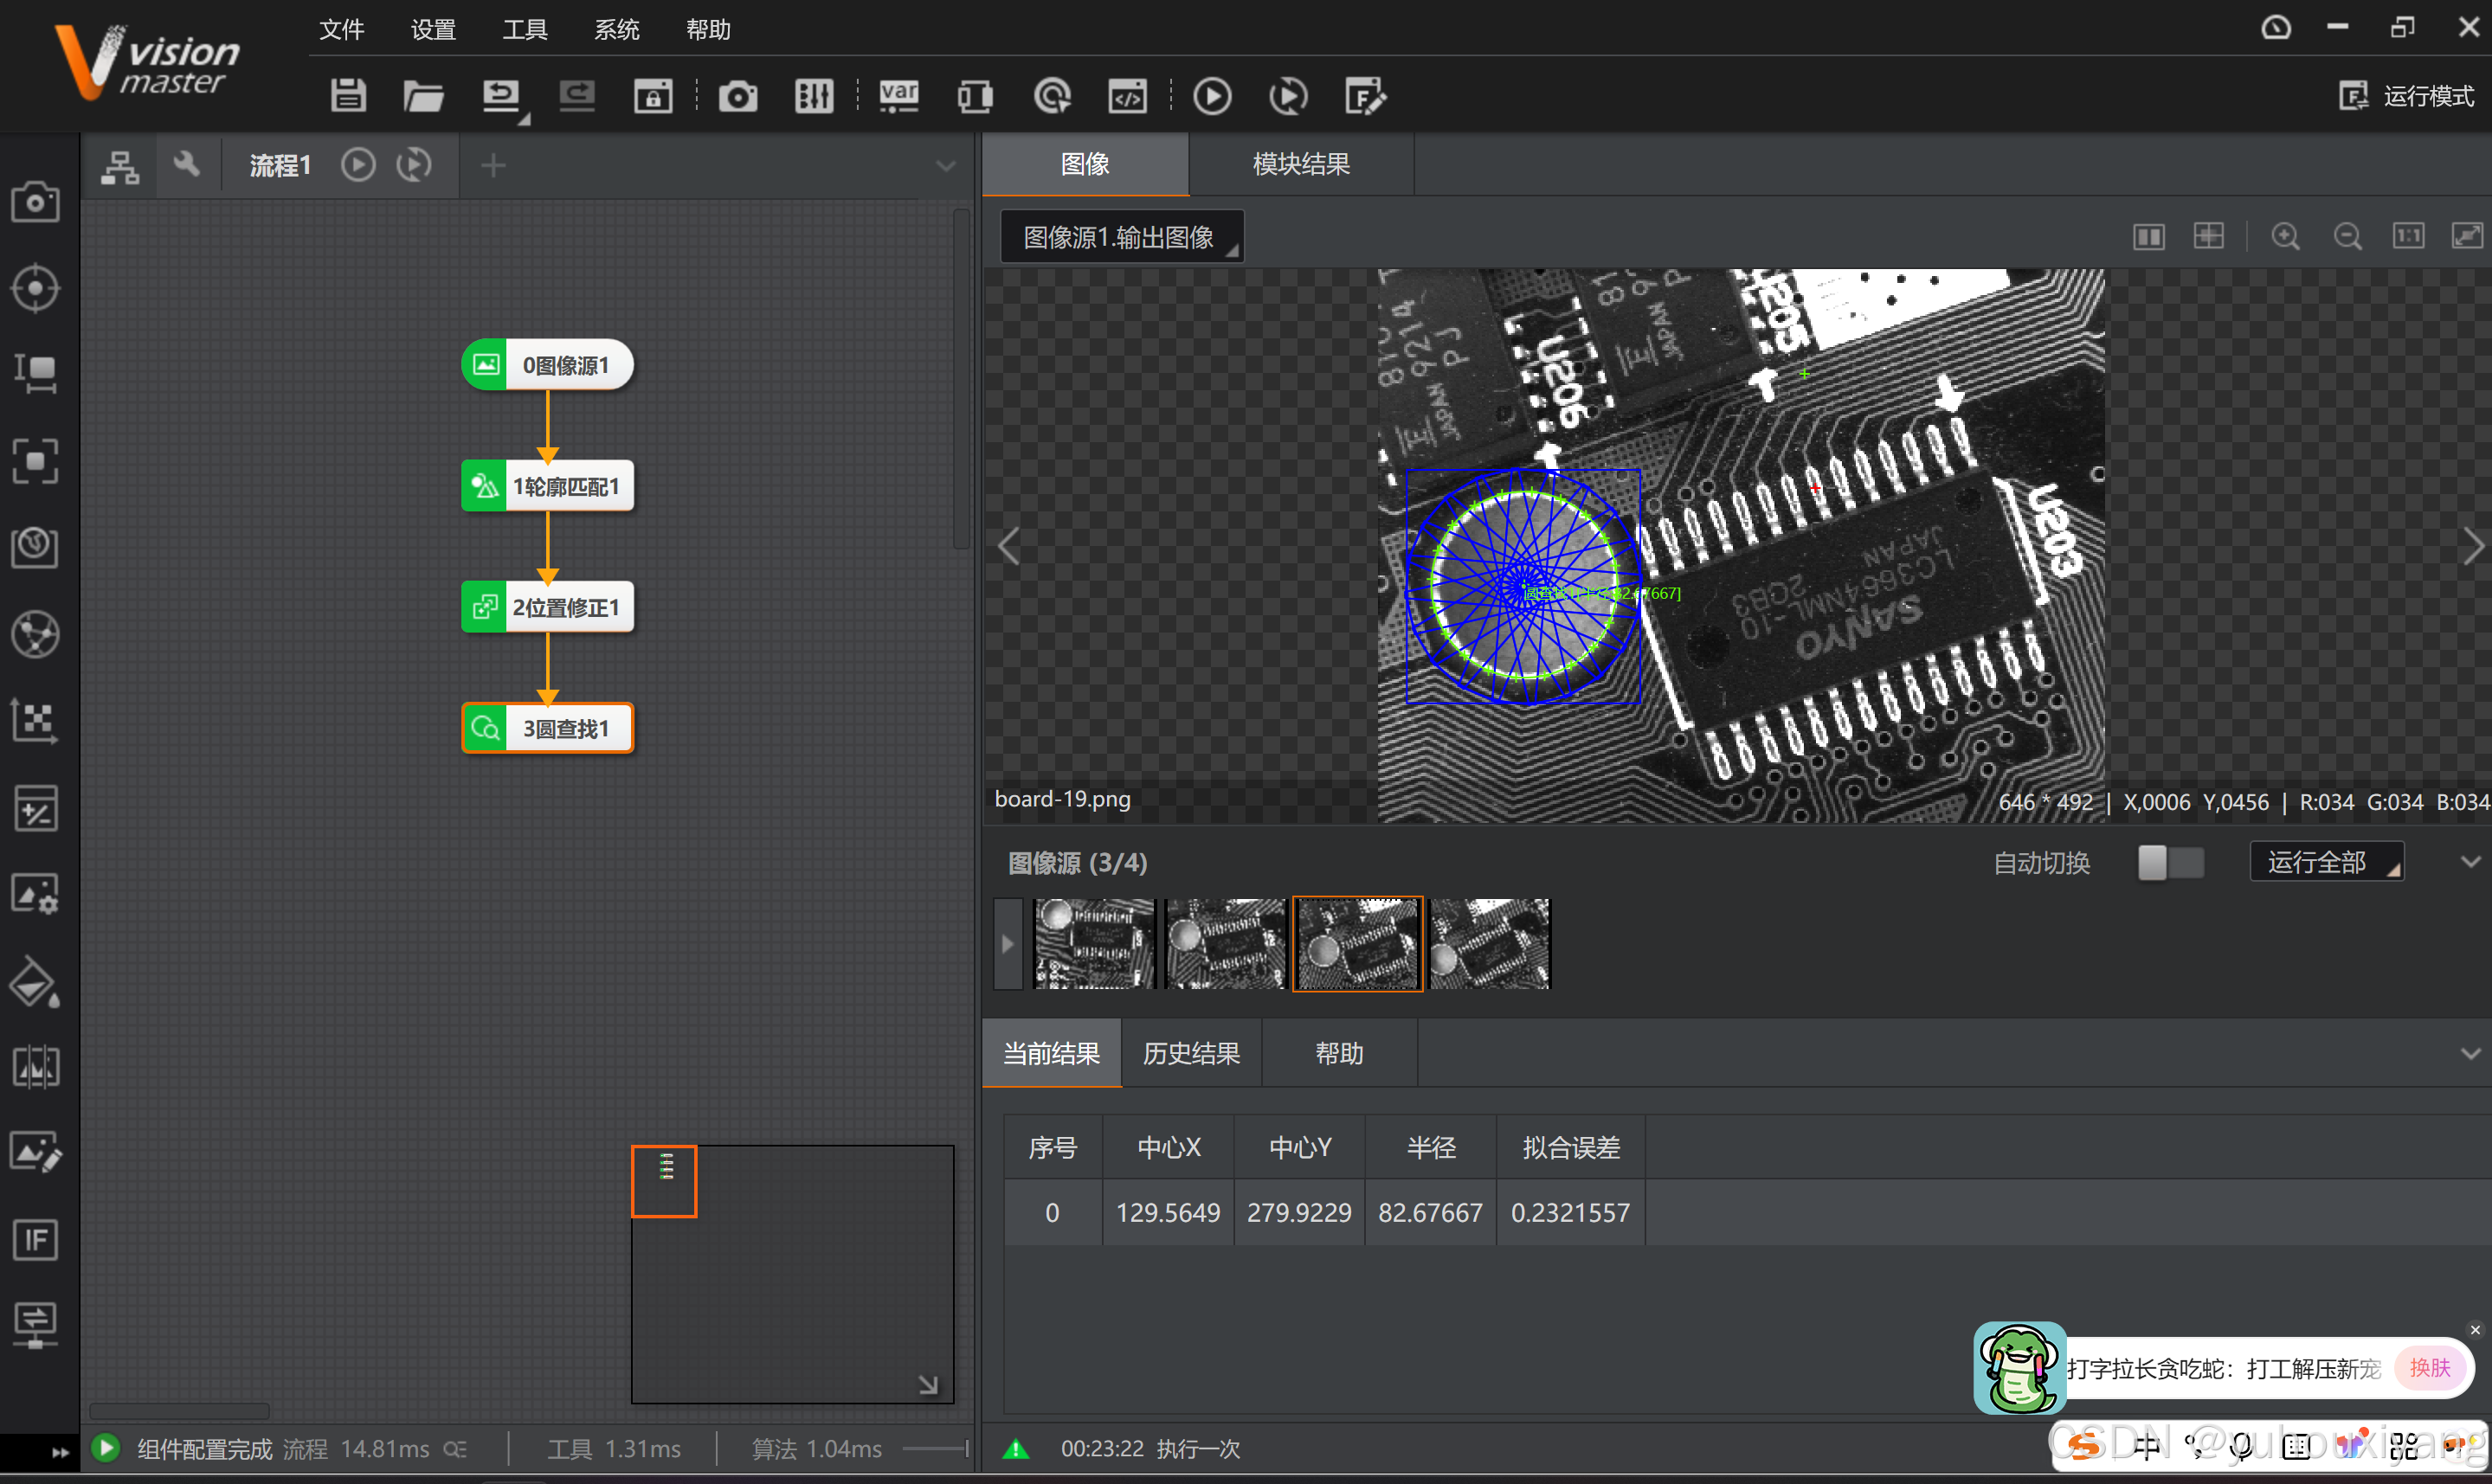Click the 运行模式 button
This screenshot has height=1484, width=2492.
tap(2408, 96)
